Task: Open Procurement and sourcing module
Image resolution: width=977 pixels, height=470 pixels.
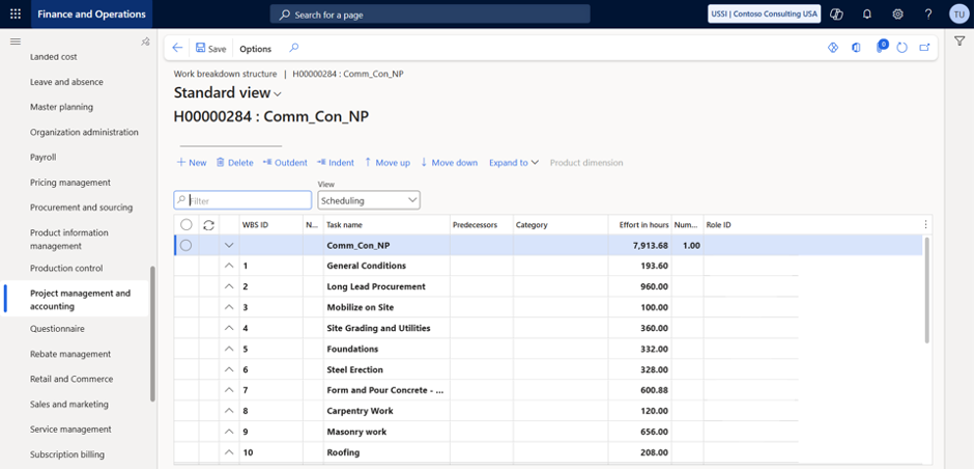Action: (81, 207)
